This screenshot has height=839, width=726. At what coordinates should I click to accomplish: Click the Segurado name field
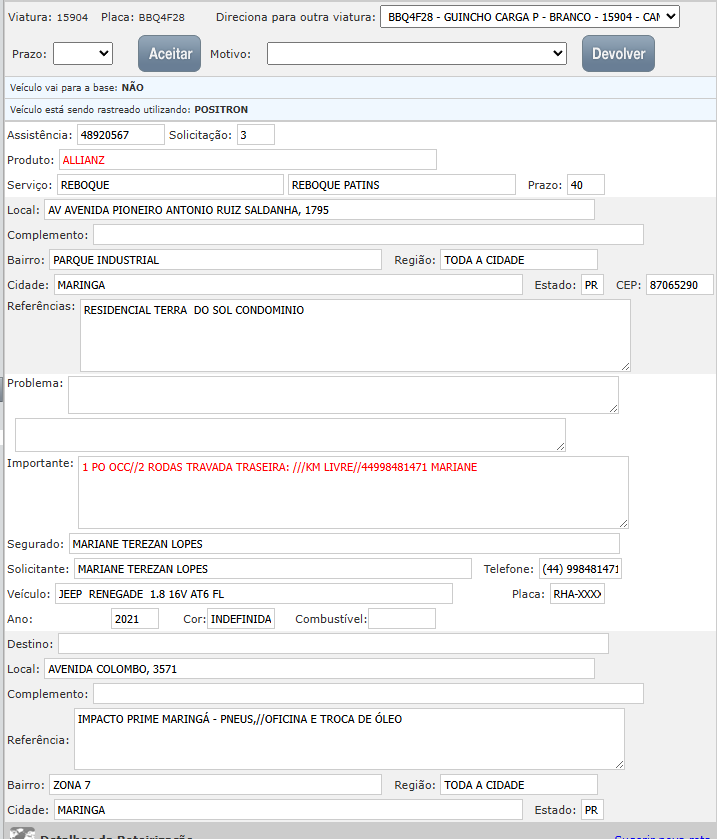click(344, 544)
